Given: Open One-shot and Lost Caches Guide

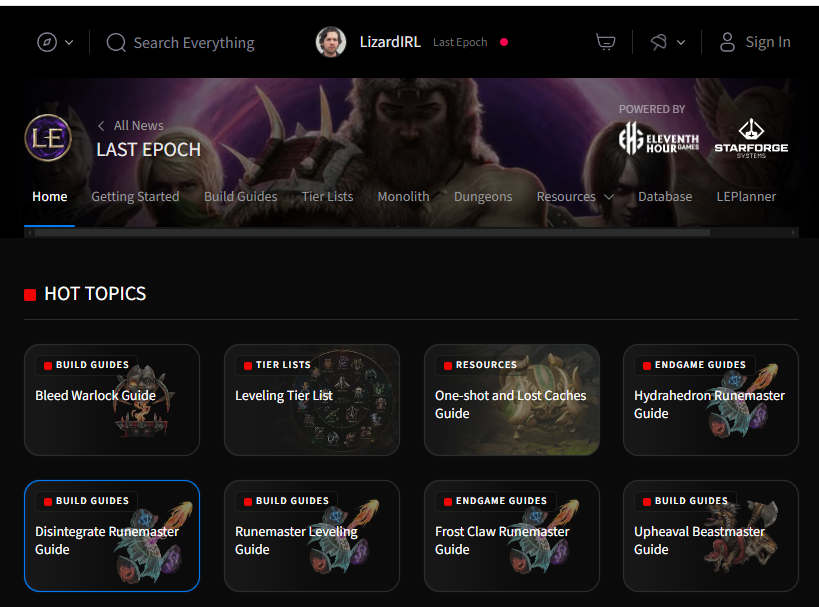Looking at the screenshot, I should (x=512, y=400).
